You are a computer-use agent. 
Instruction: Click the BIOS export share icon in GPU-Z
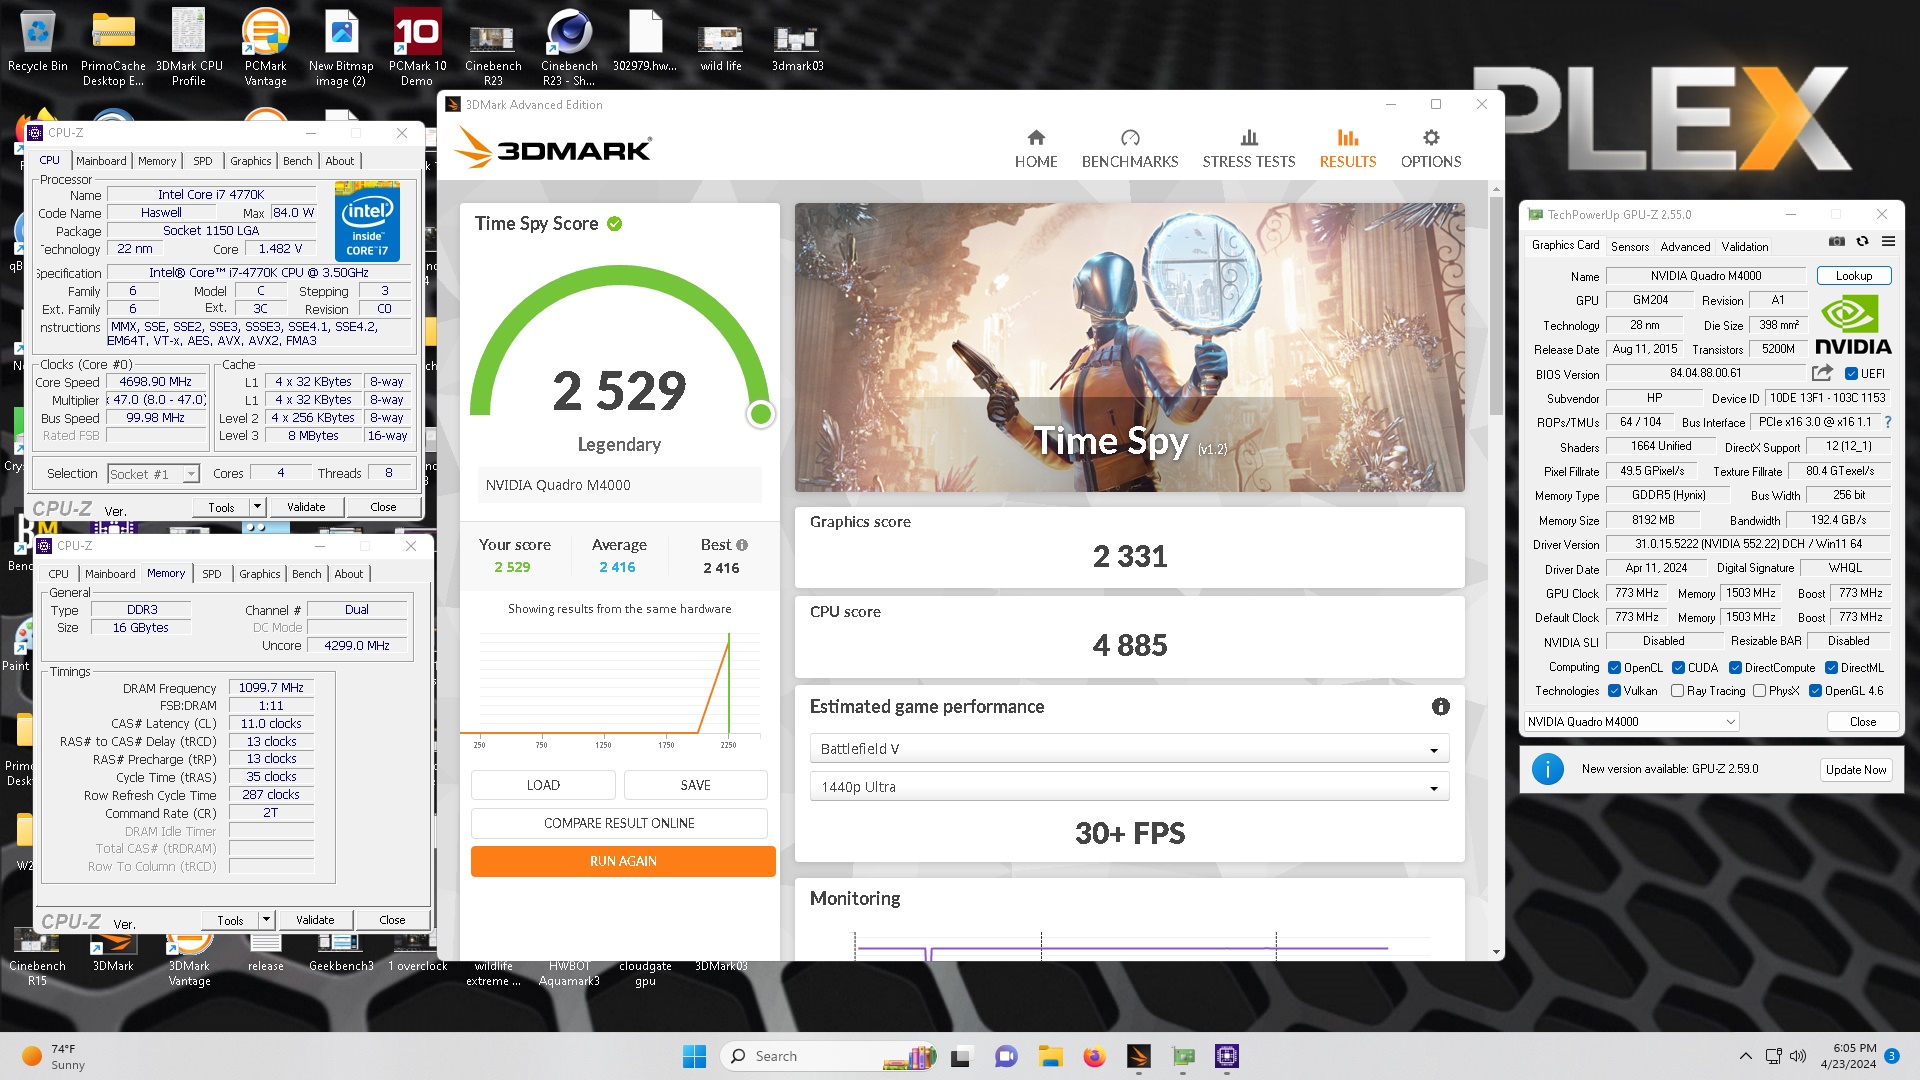click(1822, 373)
